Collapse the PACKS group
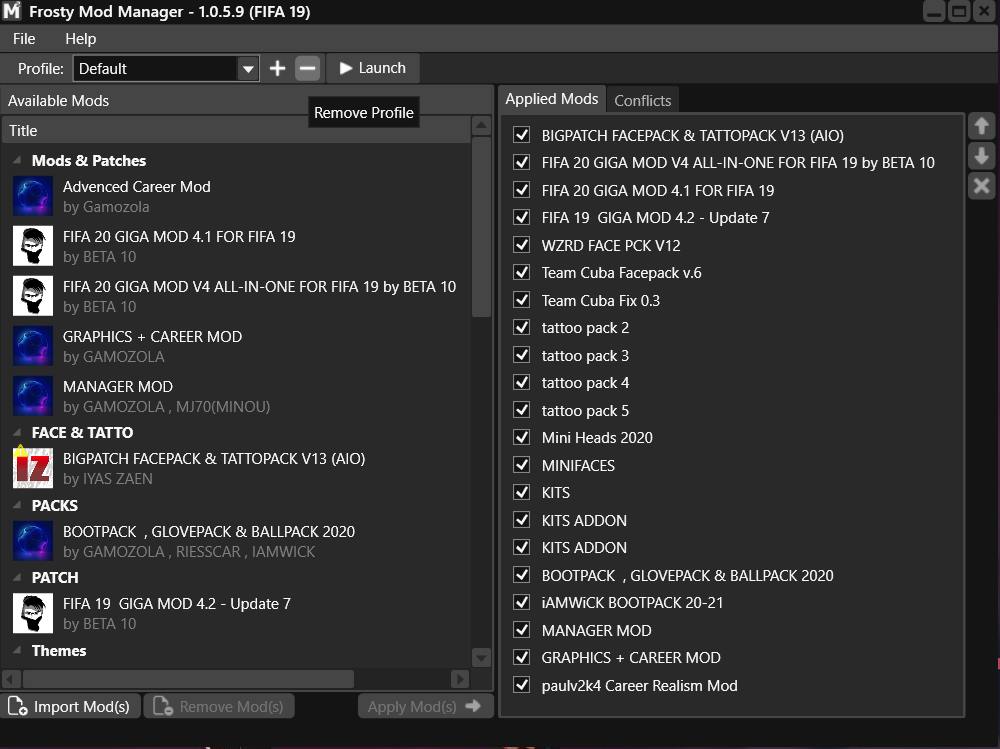 [x=17, y=505]
